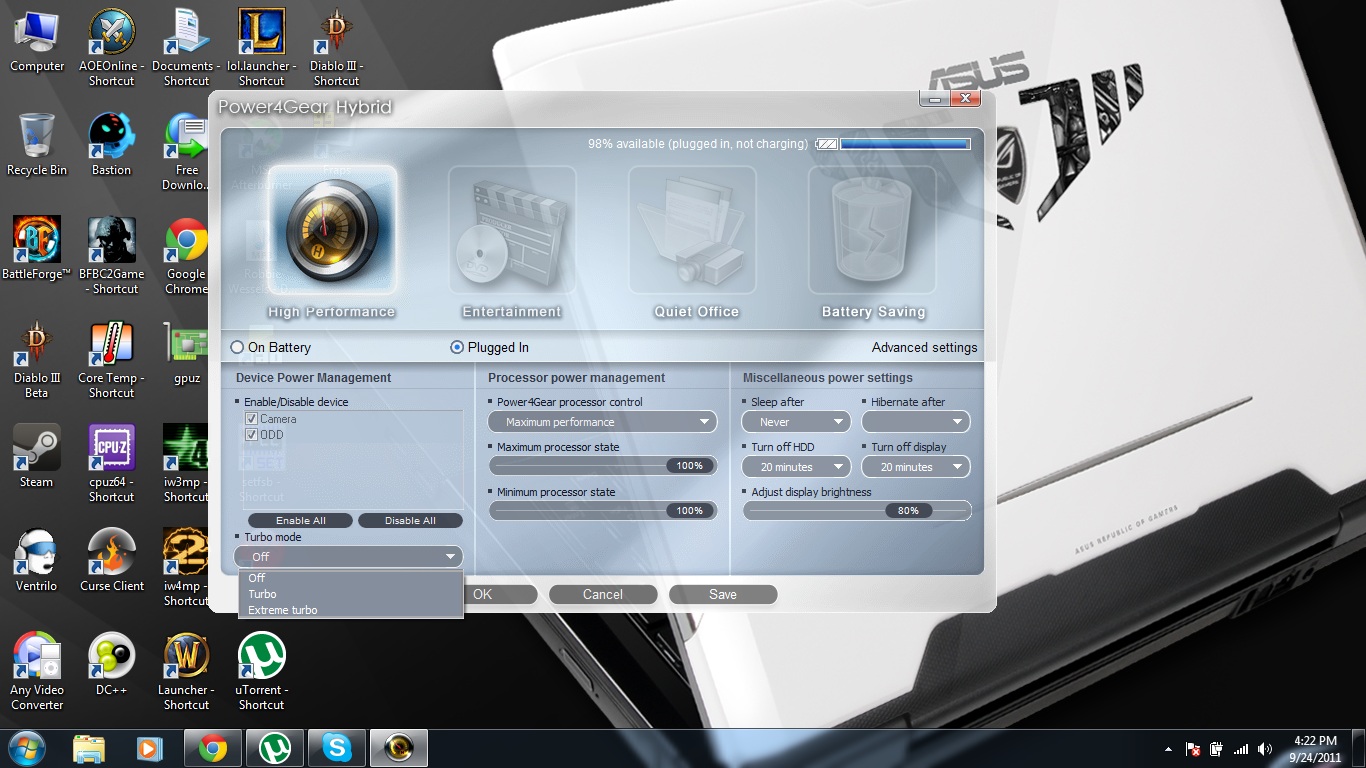Launch the Steam desktop icon

(37, 456)
